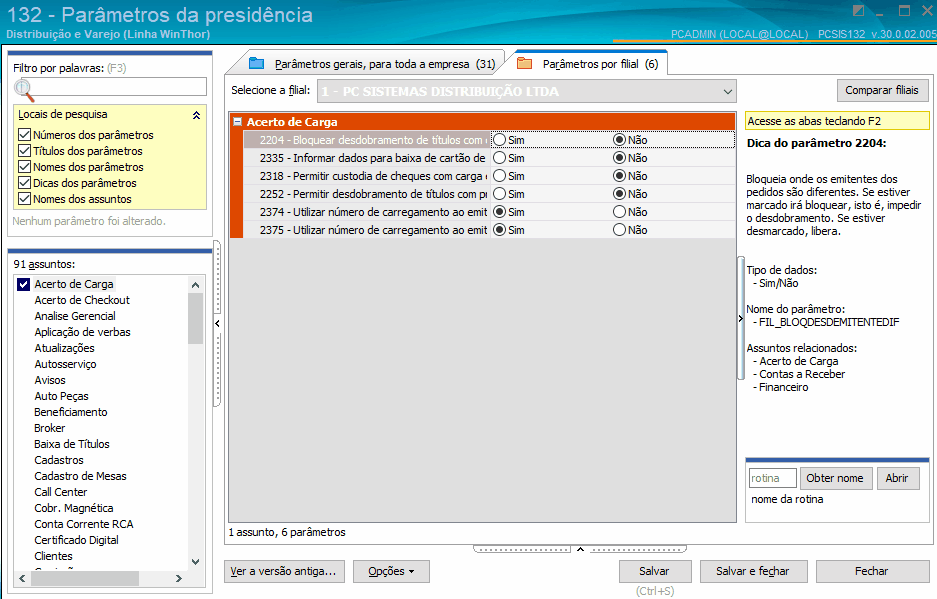
Task: Select Beneficiamento subject
Action: click(71, 412)
